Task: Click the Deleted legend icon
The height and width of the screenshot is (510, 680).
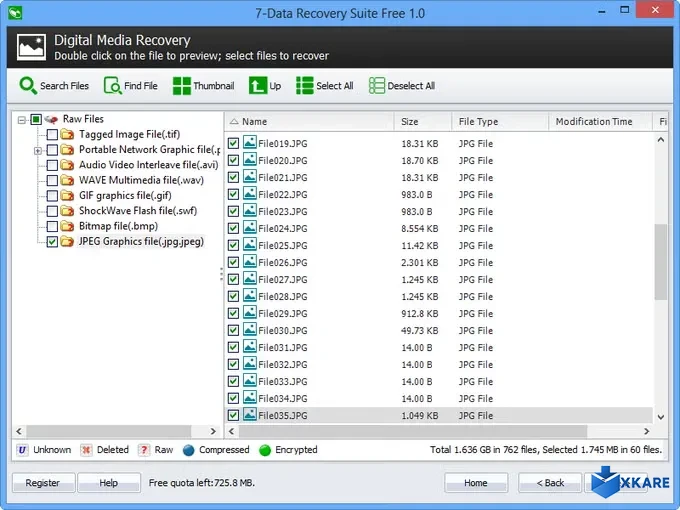Action: pos(86,450)
